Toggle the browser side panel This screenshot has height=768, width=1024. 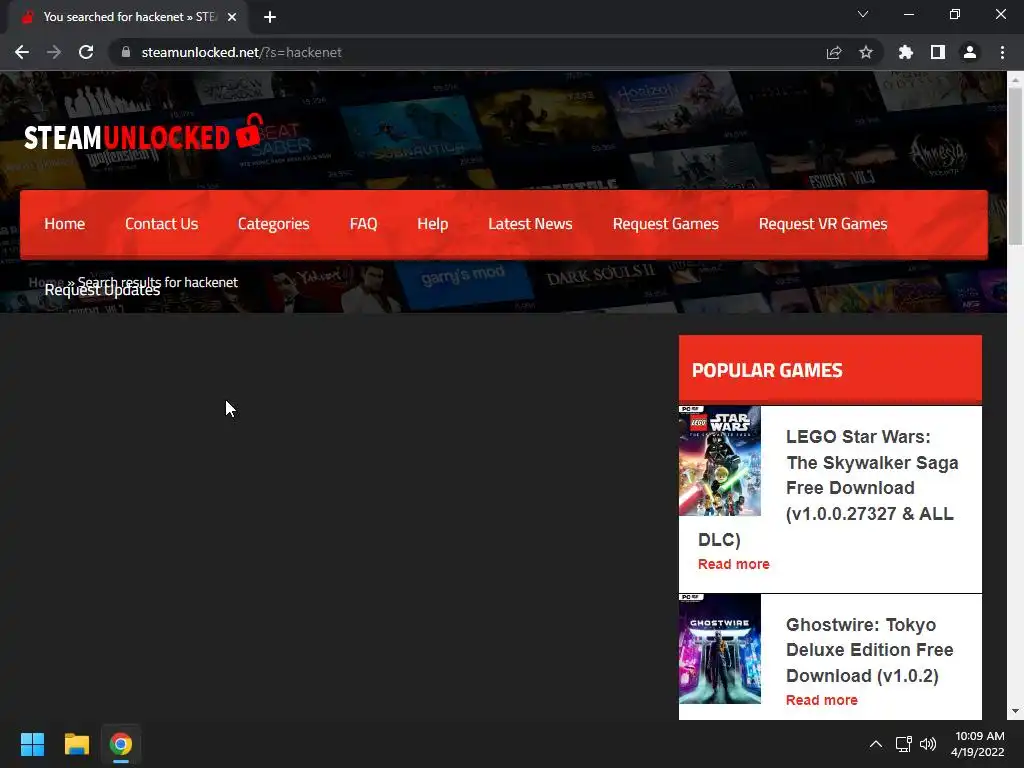938,52
